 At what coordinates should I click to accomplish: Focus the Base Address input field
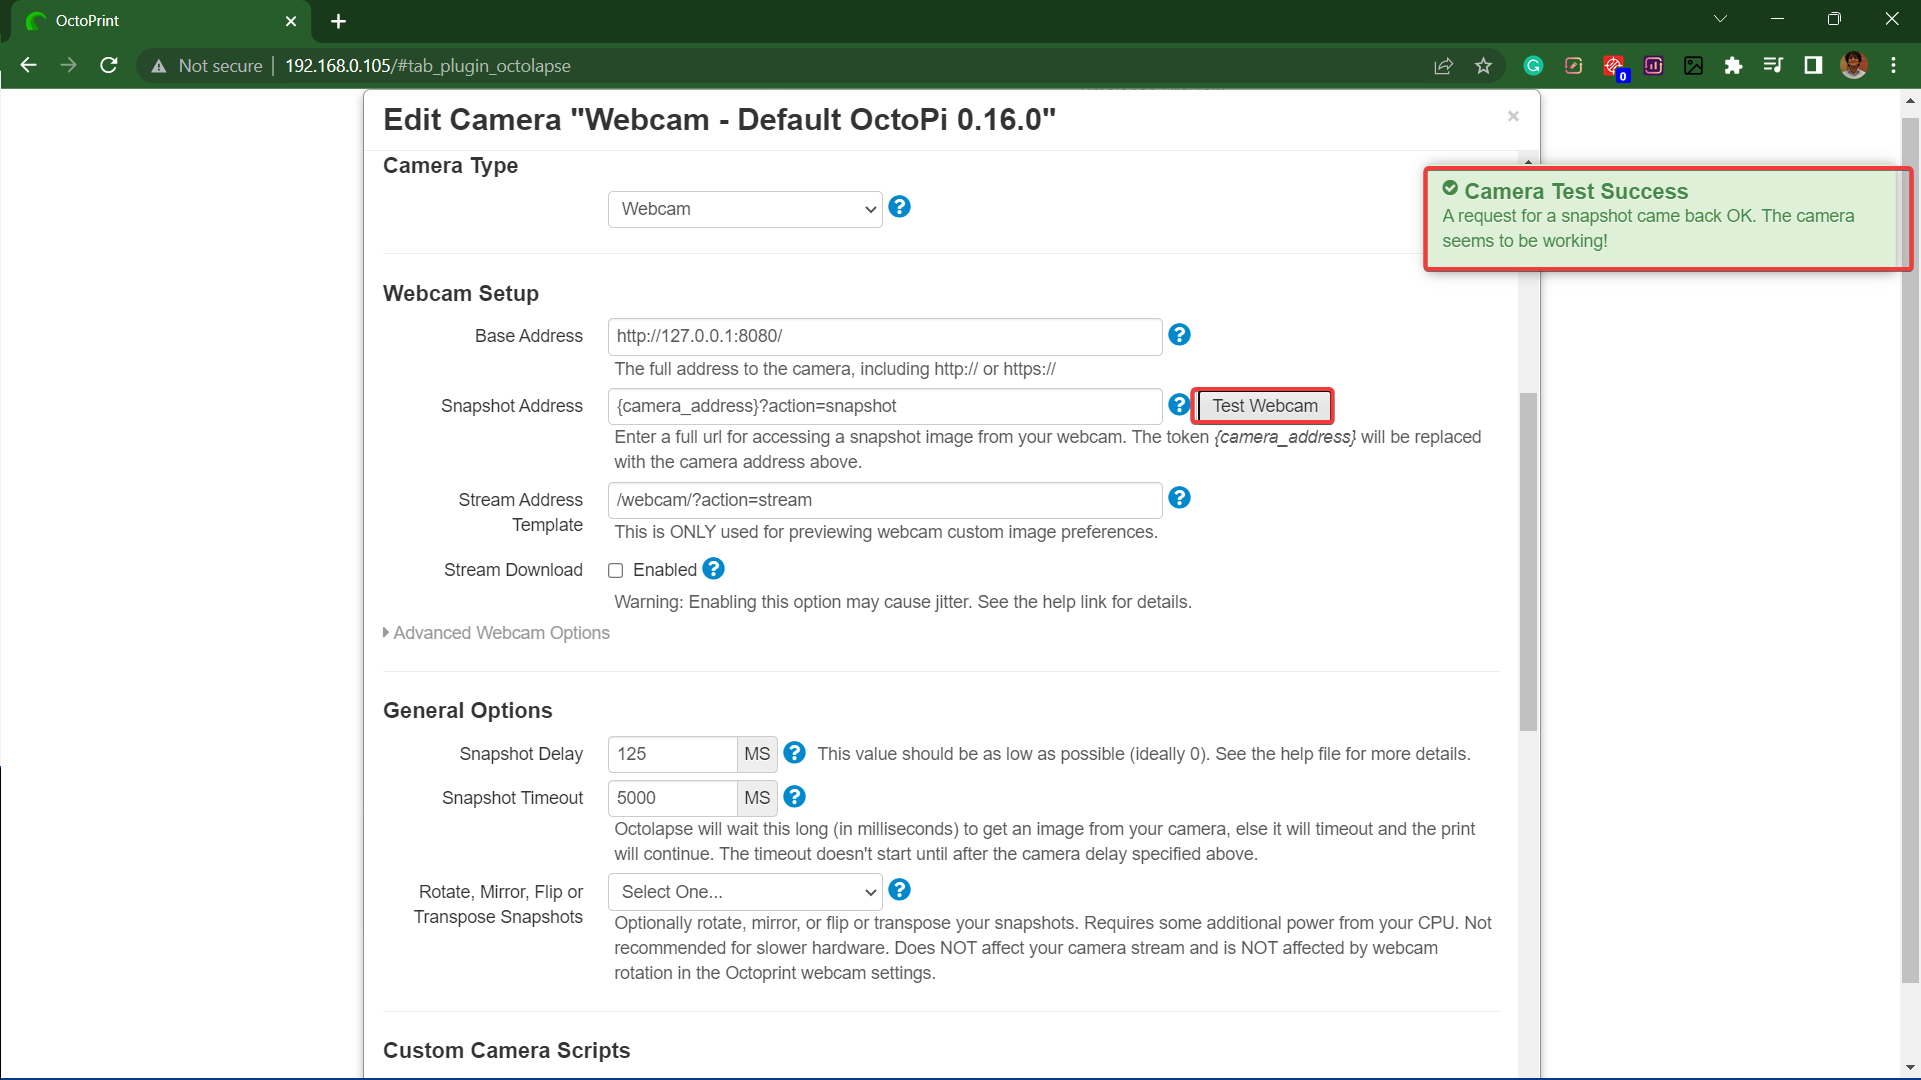click(885, 337)
